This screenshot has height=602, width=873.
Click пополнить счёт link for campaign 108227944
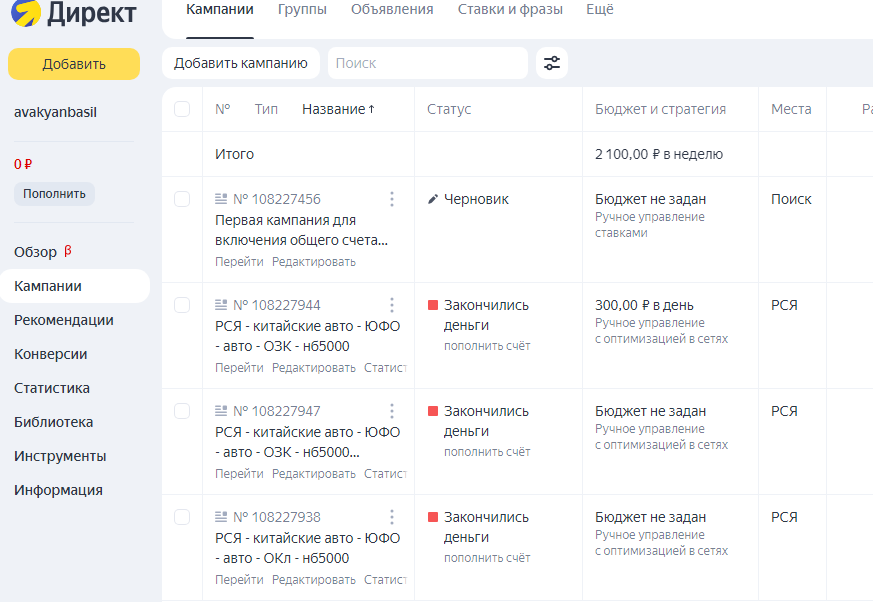pyautogui.click(x=487, y=346)
